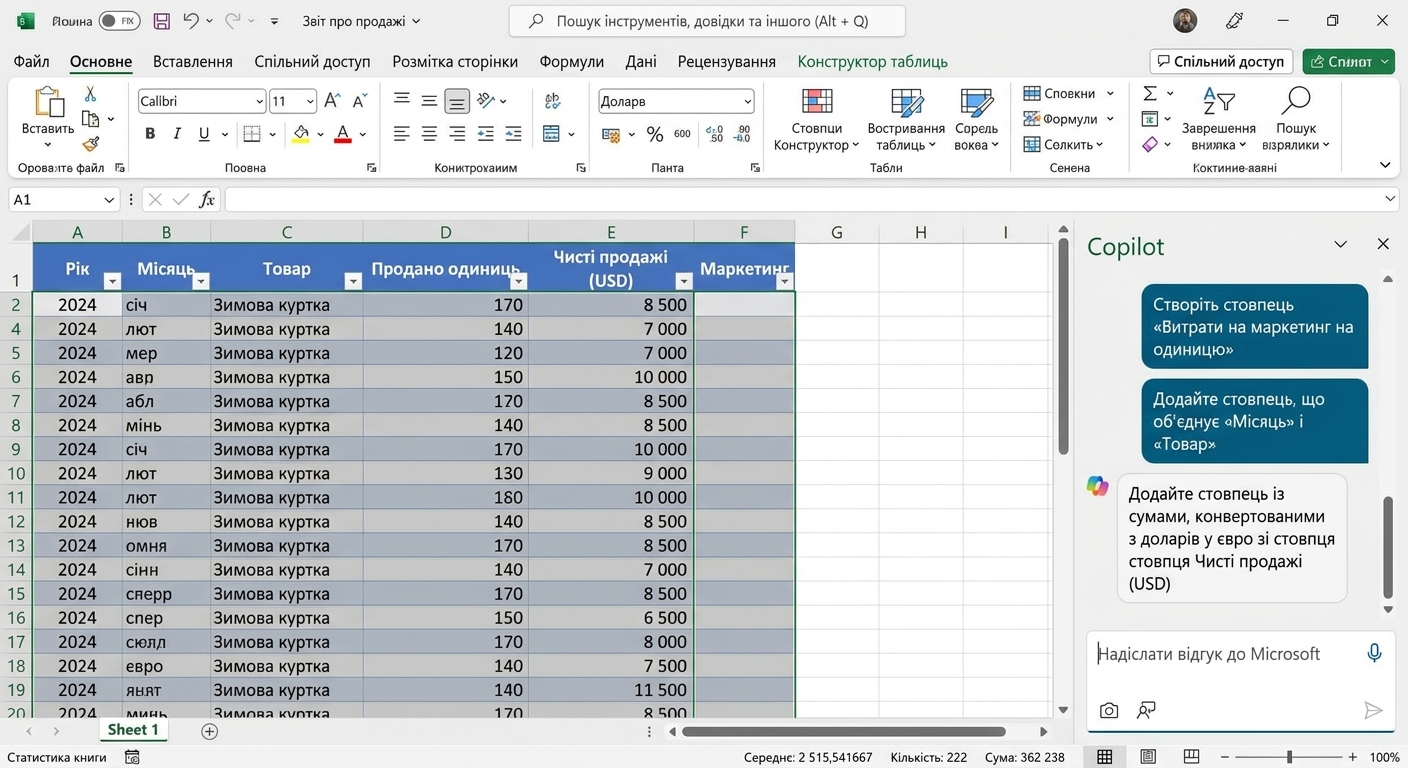
Task: Decrease font size with small A icon
Action: pyautogui.click(x=359, y=100)
